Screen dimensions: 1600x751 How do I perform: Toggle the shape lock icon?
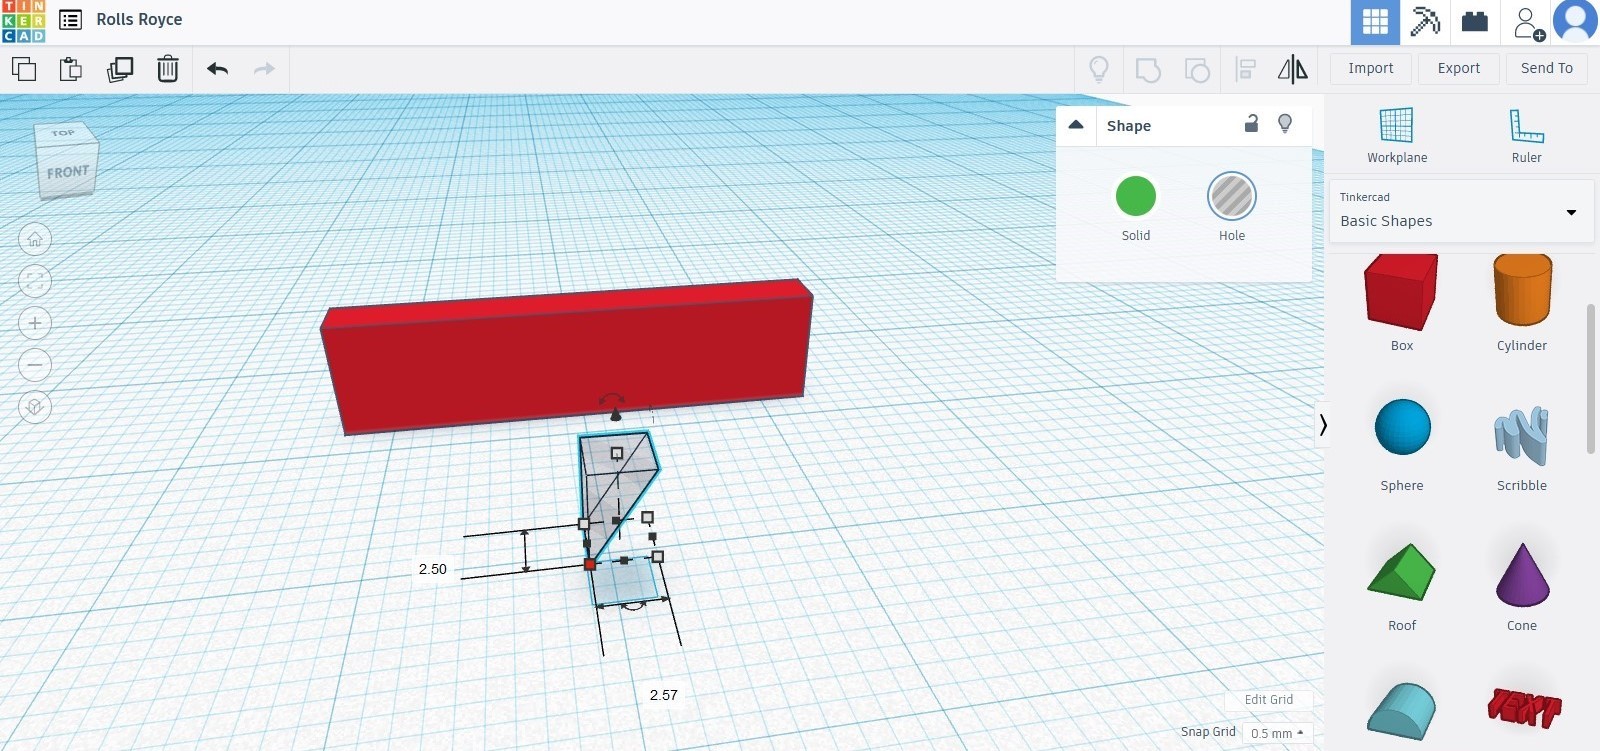point(1251,124)
